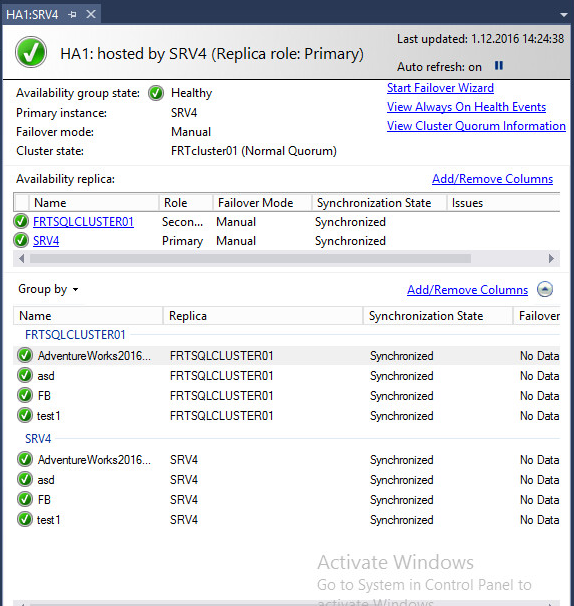Click the status icon for test1 under SRV4
574x606 pixels.
(25, 519)
